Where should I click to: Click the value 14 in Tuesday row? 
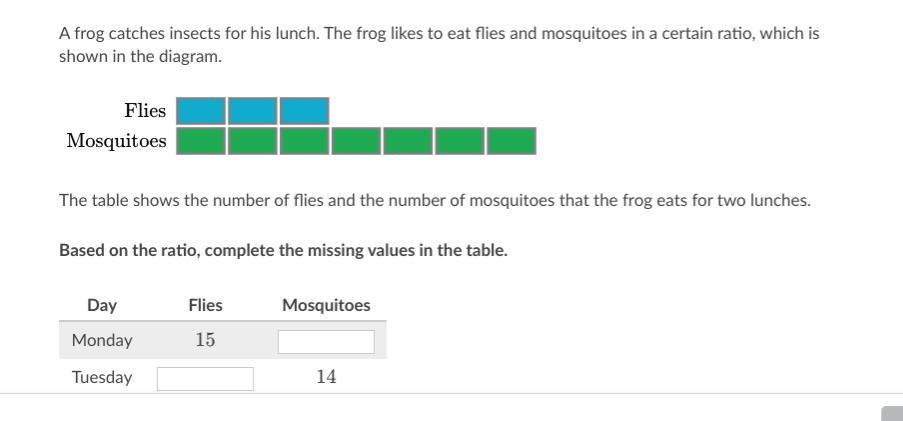326,377
